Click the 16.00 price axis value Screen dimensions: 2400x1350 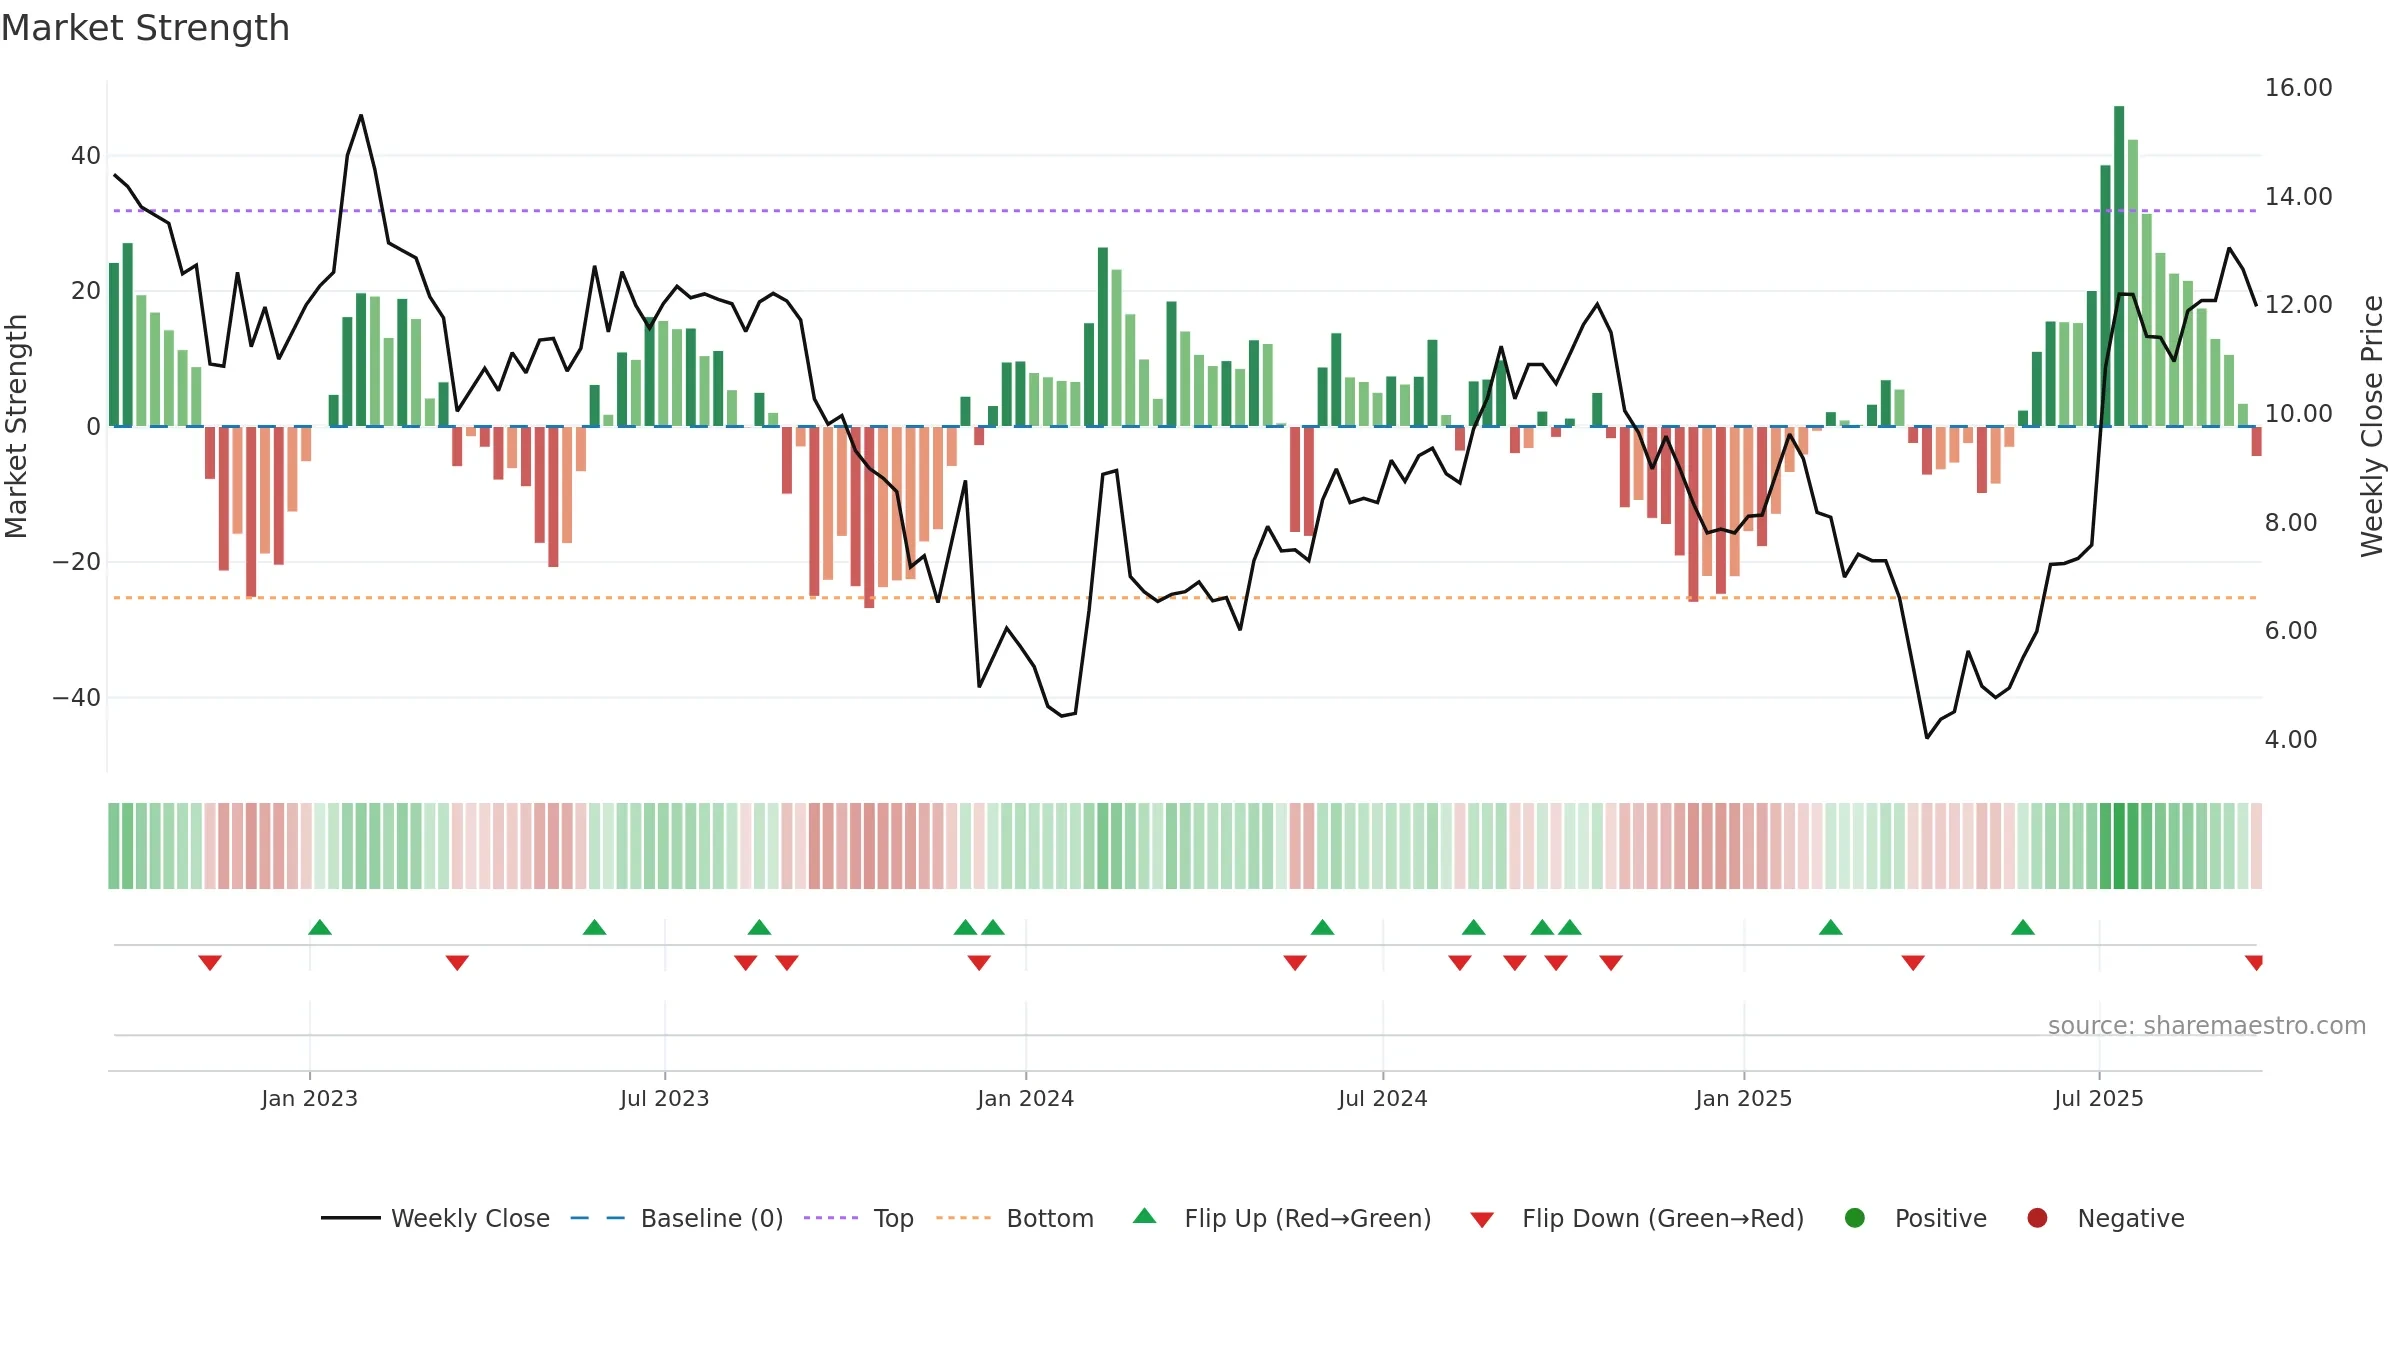[x=2298, y=88]
